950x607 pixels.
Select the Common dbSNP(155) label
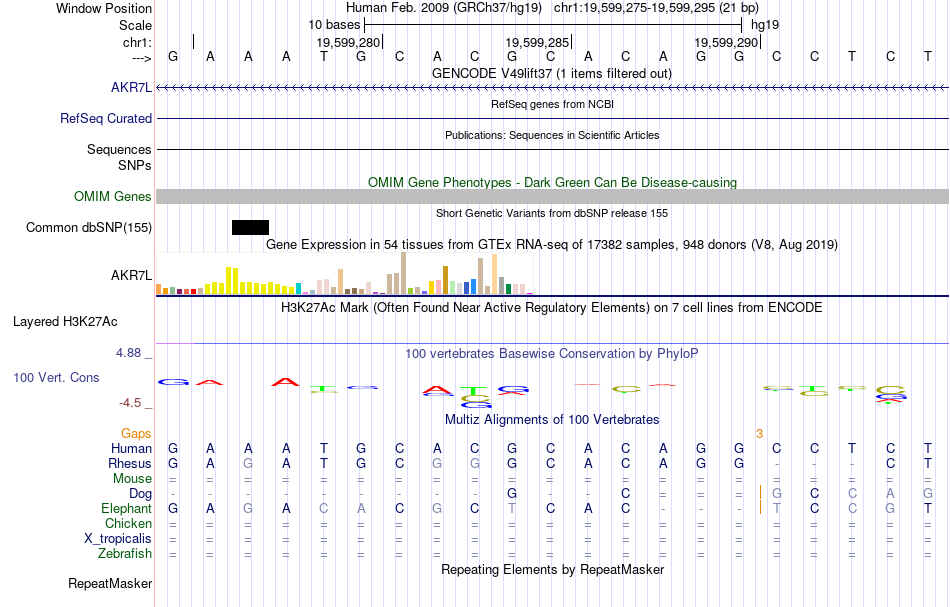(88, 228)
